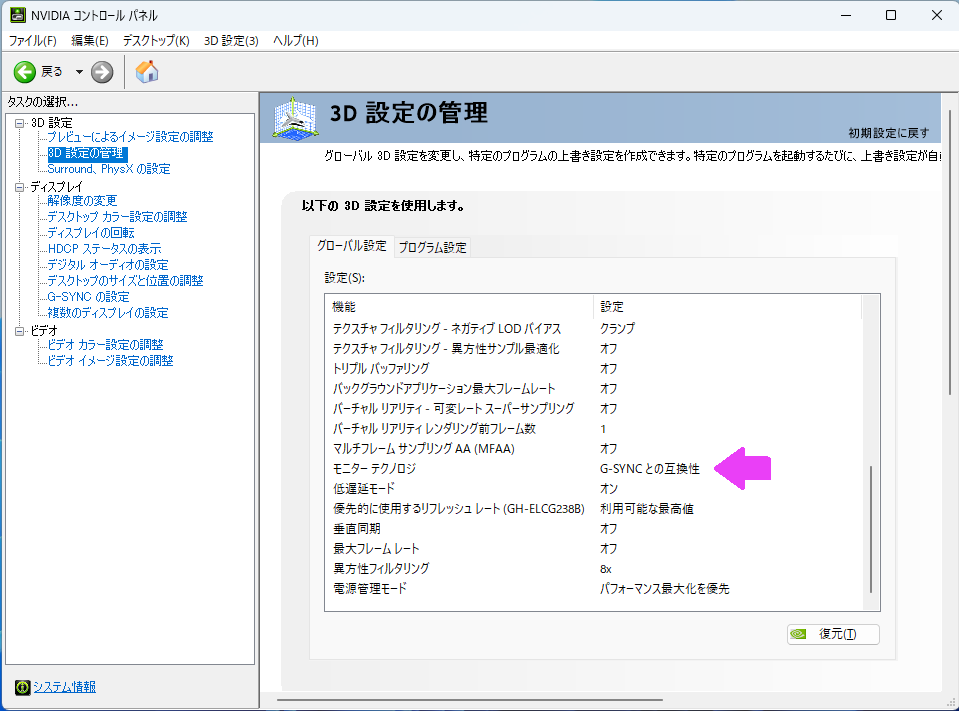Open 解像度の変更 in tree

(82, 201)
